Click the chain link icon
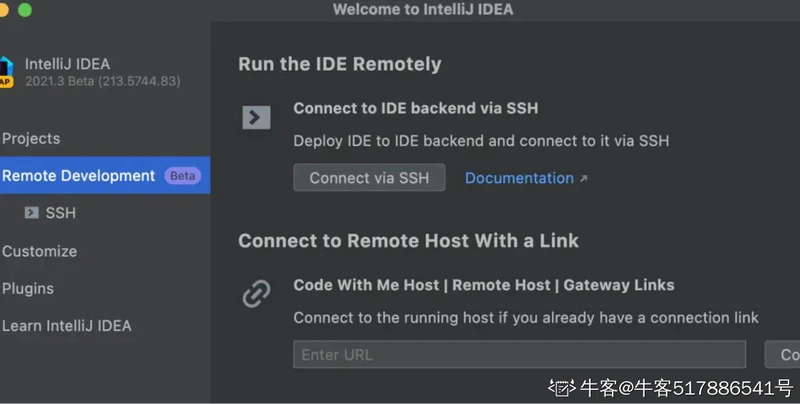This screenshot has height=404, width=800. [x=257, y=293]
